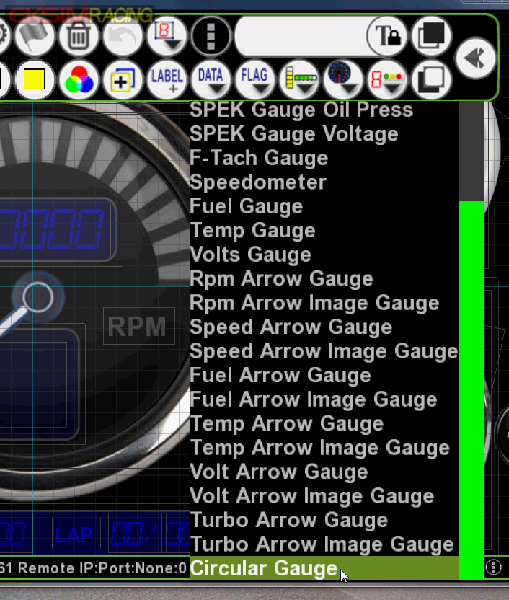Toggle the text lock icon
This screenshot has width=509, height=600.
tap(387, 36)
